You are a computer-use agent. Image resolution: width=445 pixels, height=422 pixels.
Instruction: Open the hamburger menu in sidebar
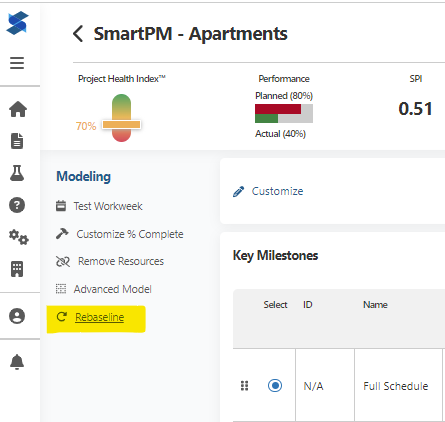click(x=17, y=63)
